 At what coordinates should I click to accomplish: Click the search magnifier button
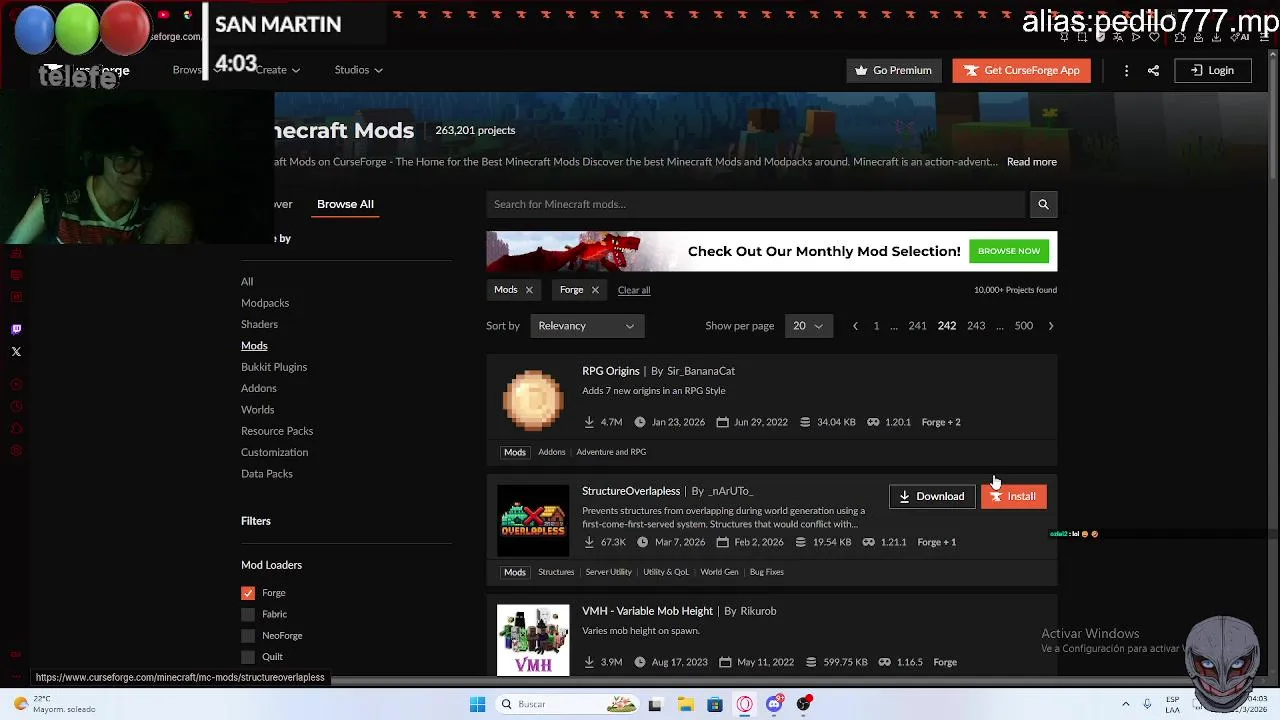pyautogui.click(x=1043, y=204)
